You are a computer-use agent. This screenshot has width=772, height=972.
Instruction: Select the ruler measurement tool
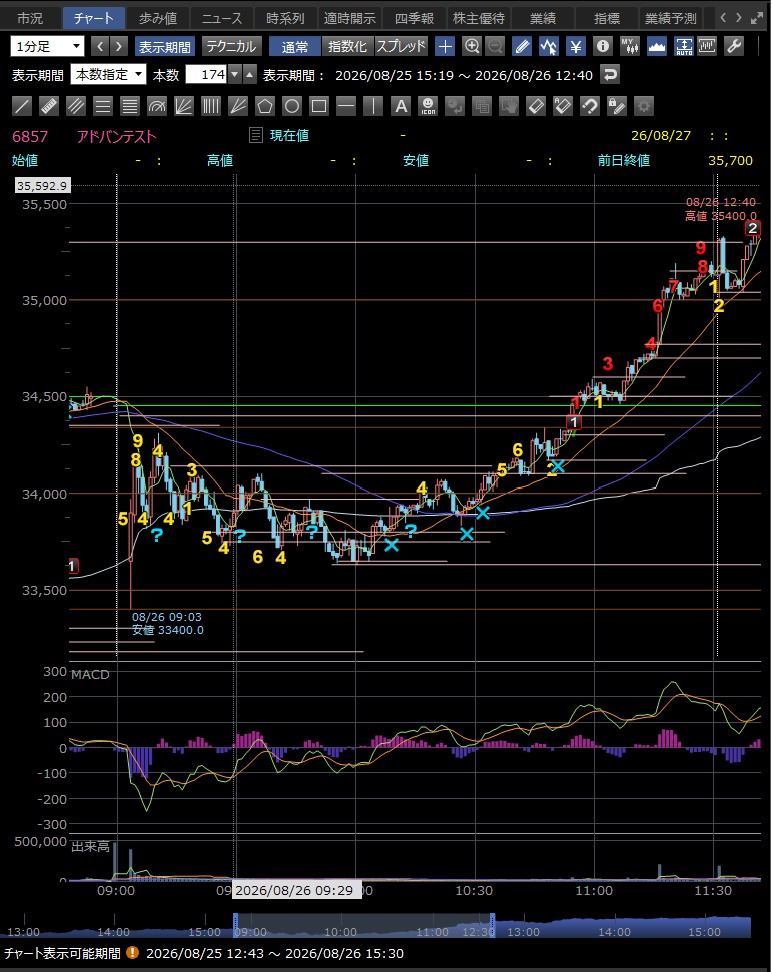pos(49,106)
